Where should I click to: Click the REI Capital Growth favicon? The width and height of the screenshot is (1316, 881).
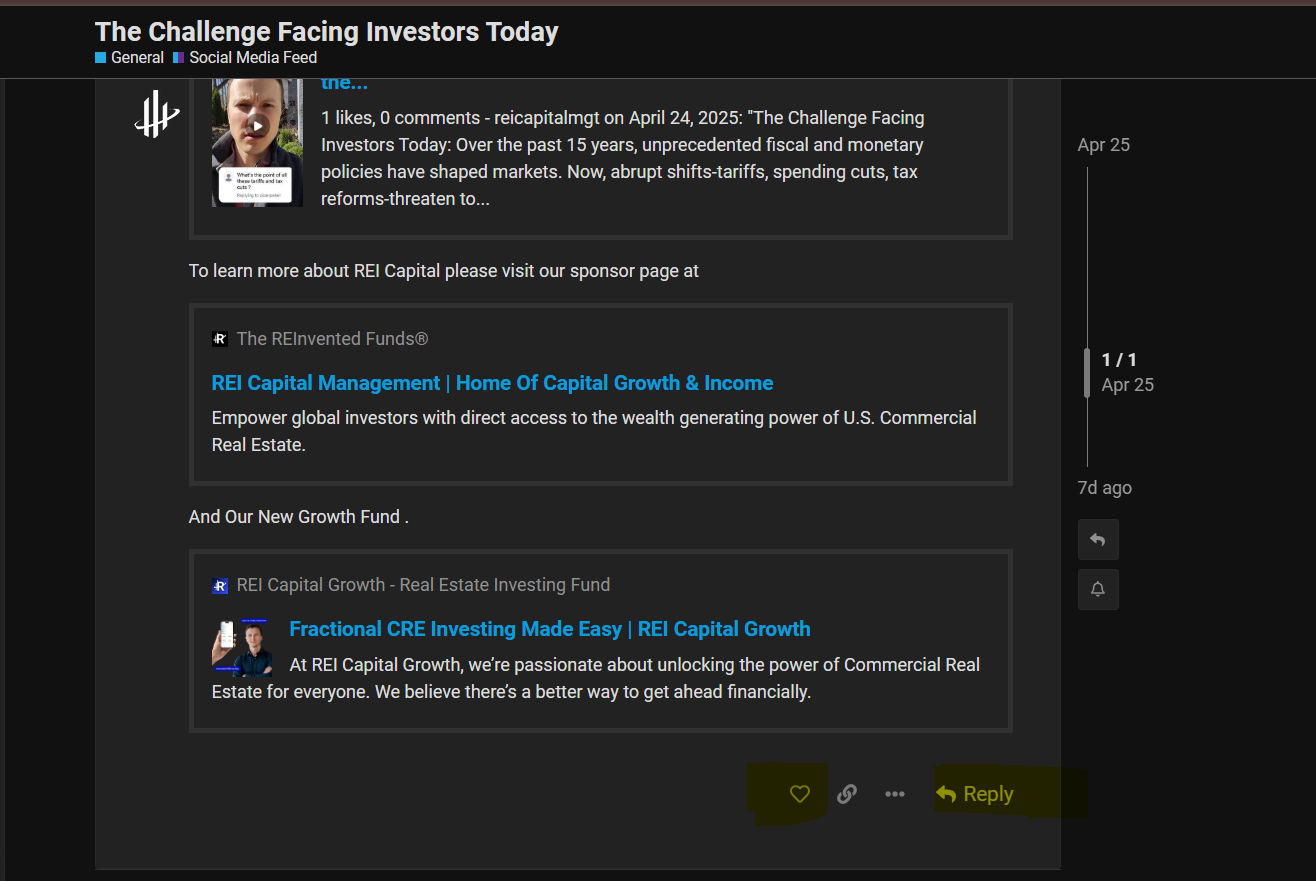pos(220,585)
